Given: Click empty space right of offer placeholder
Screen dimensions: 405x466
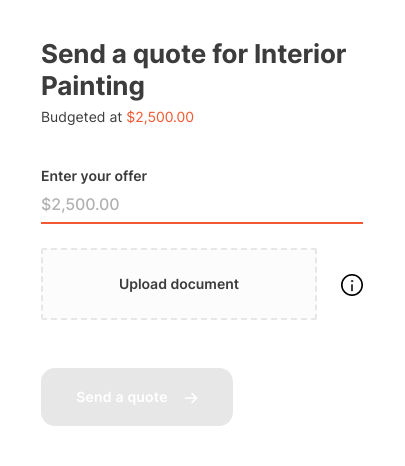Looking at the screenshot, I should pos(240,204).
